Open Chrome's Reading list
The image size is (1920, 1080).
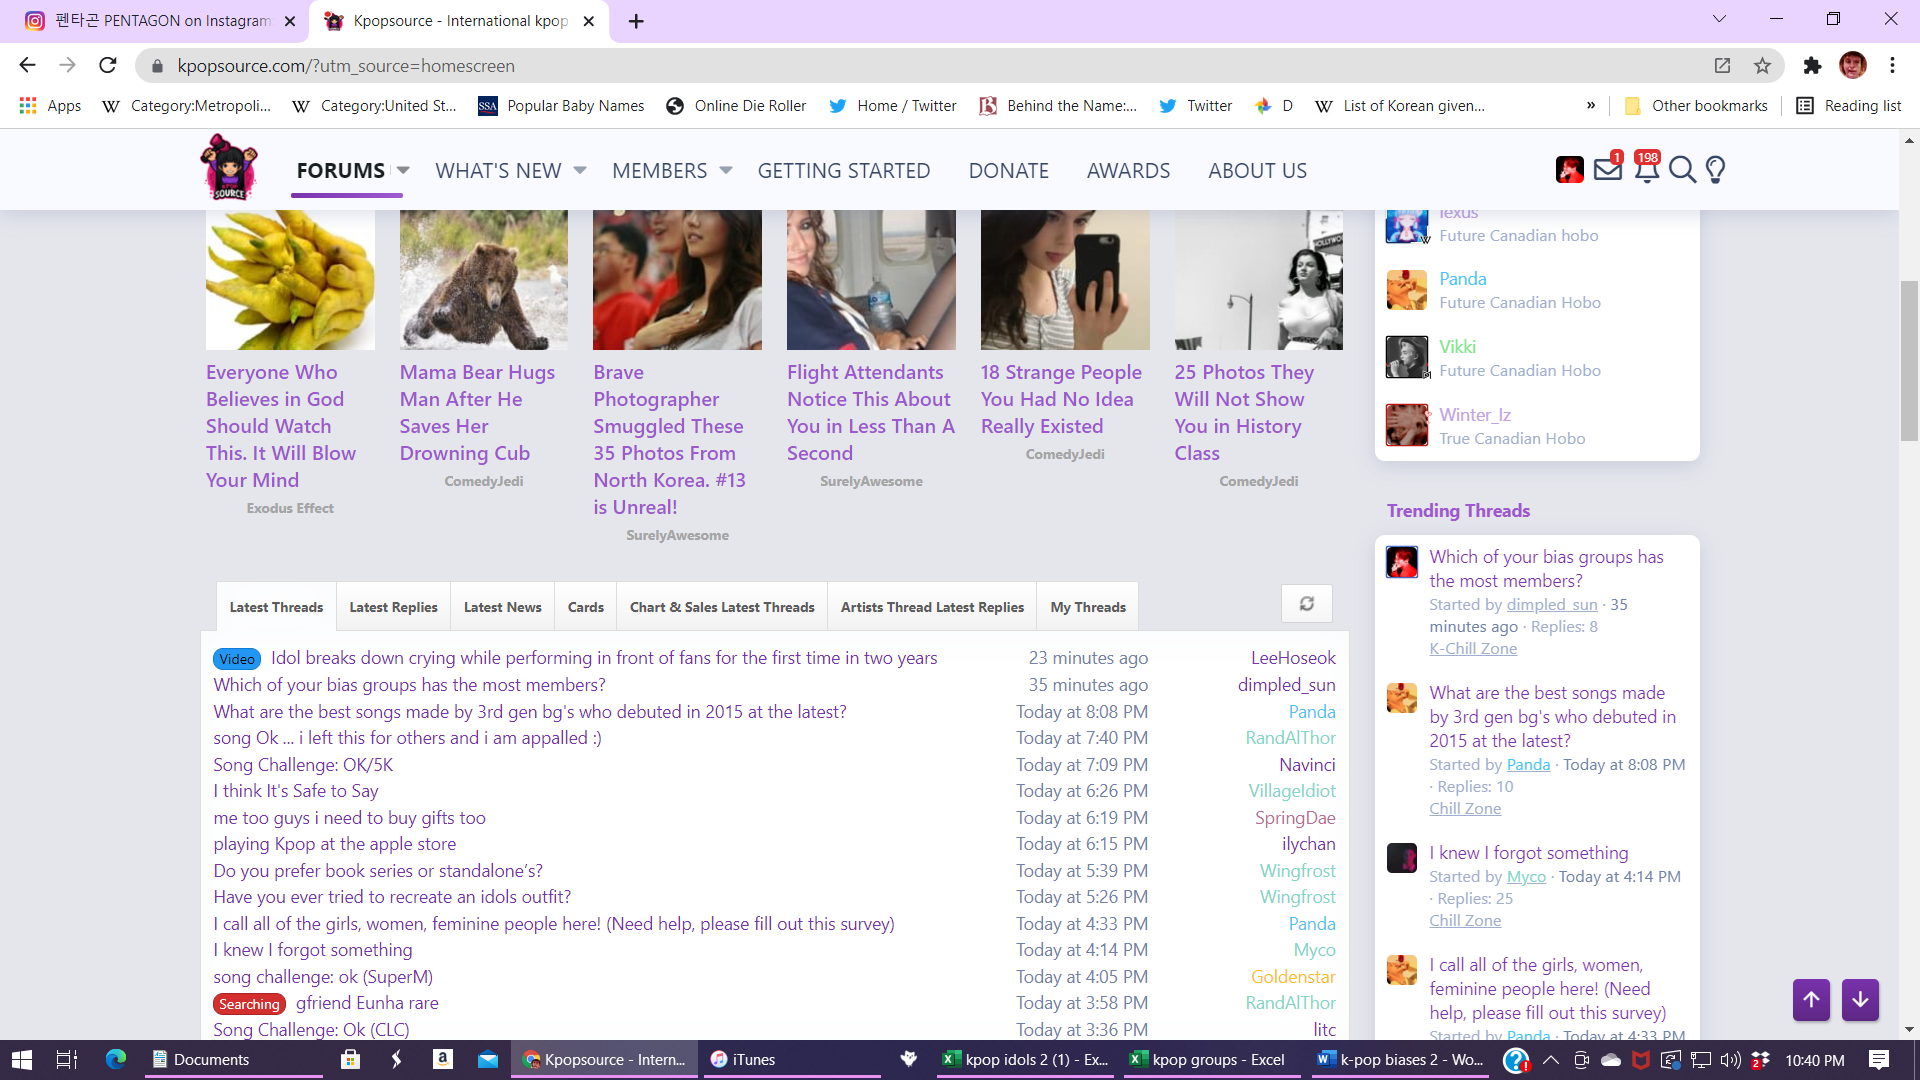pos(1849,106)
